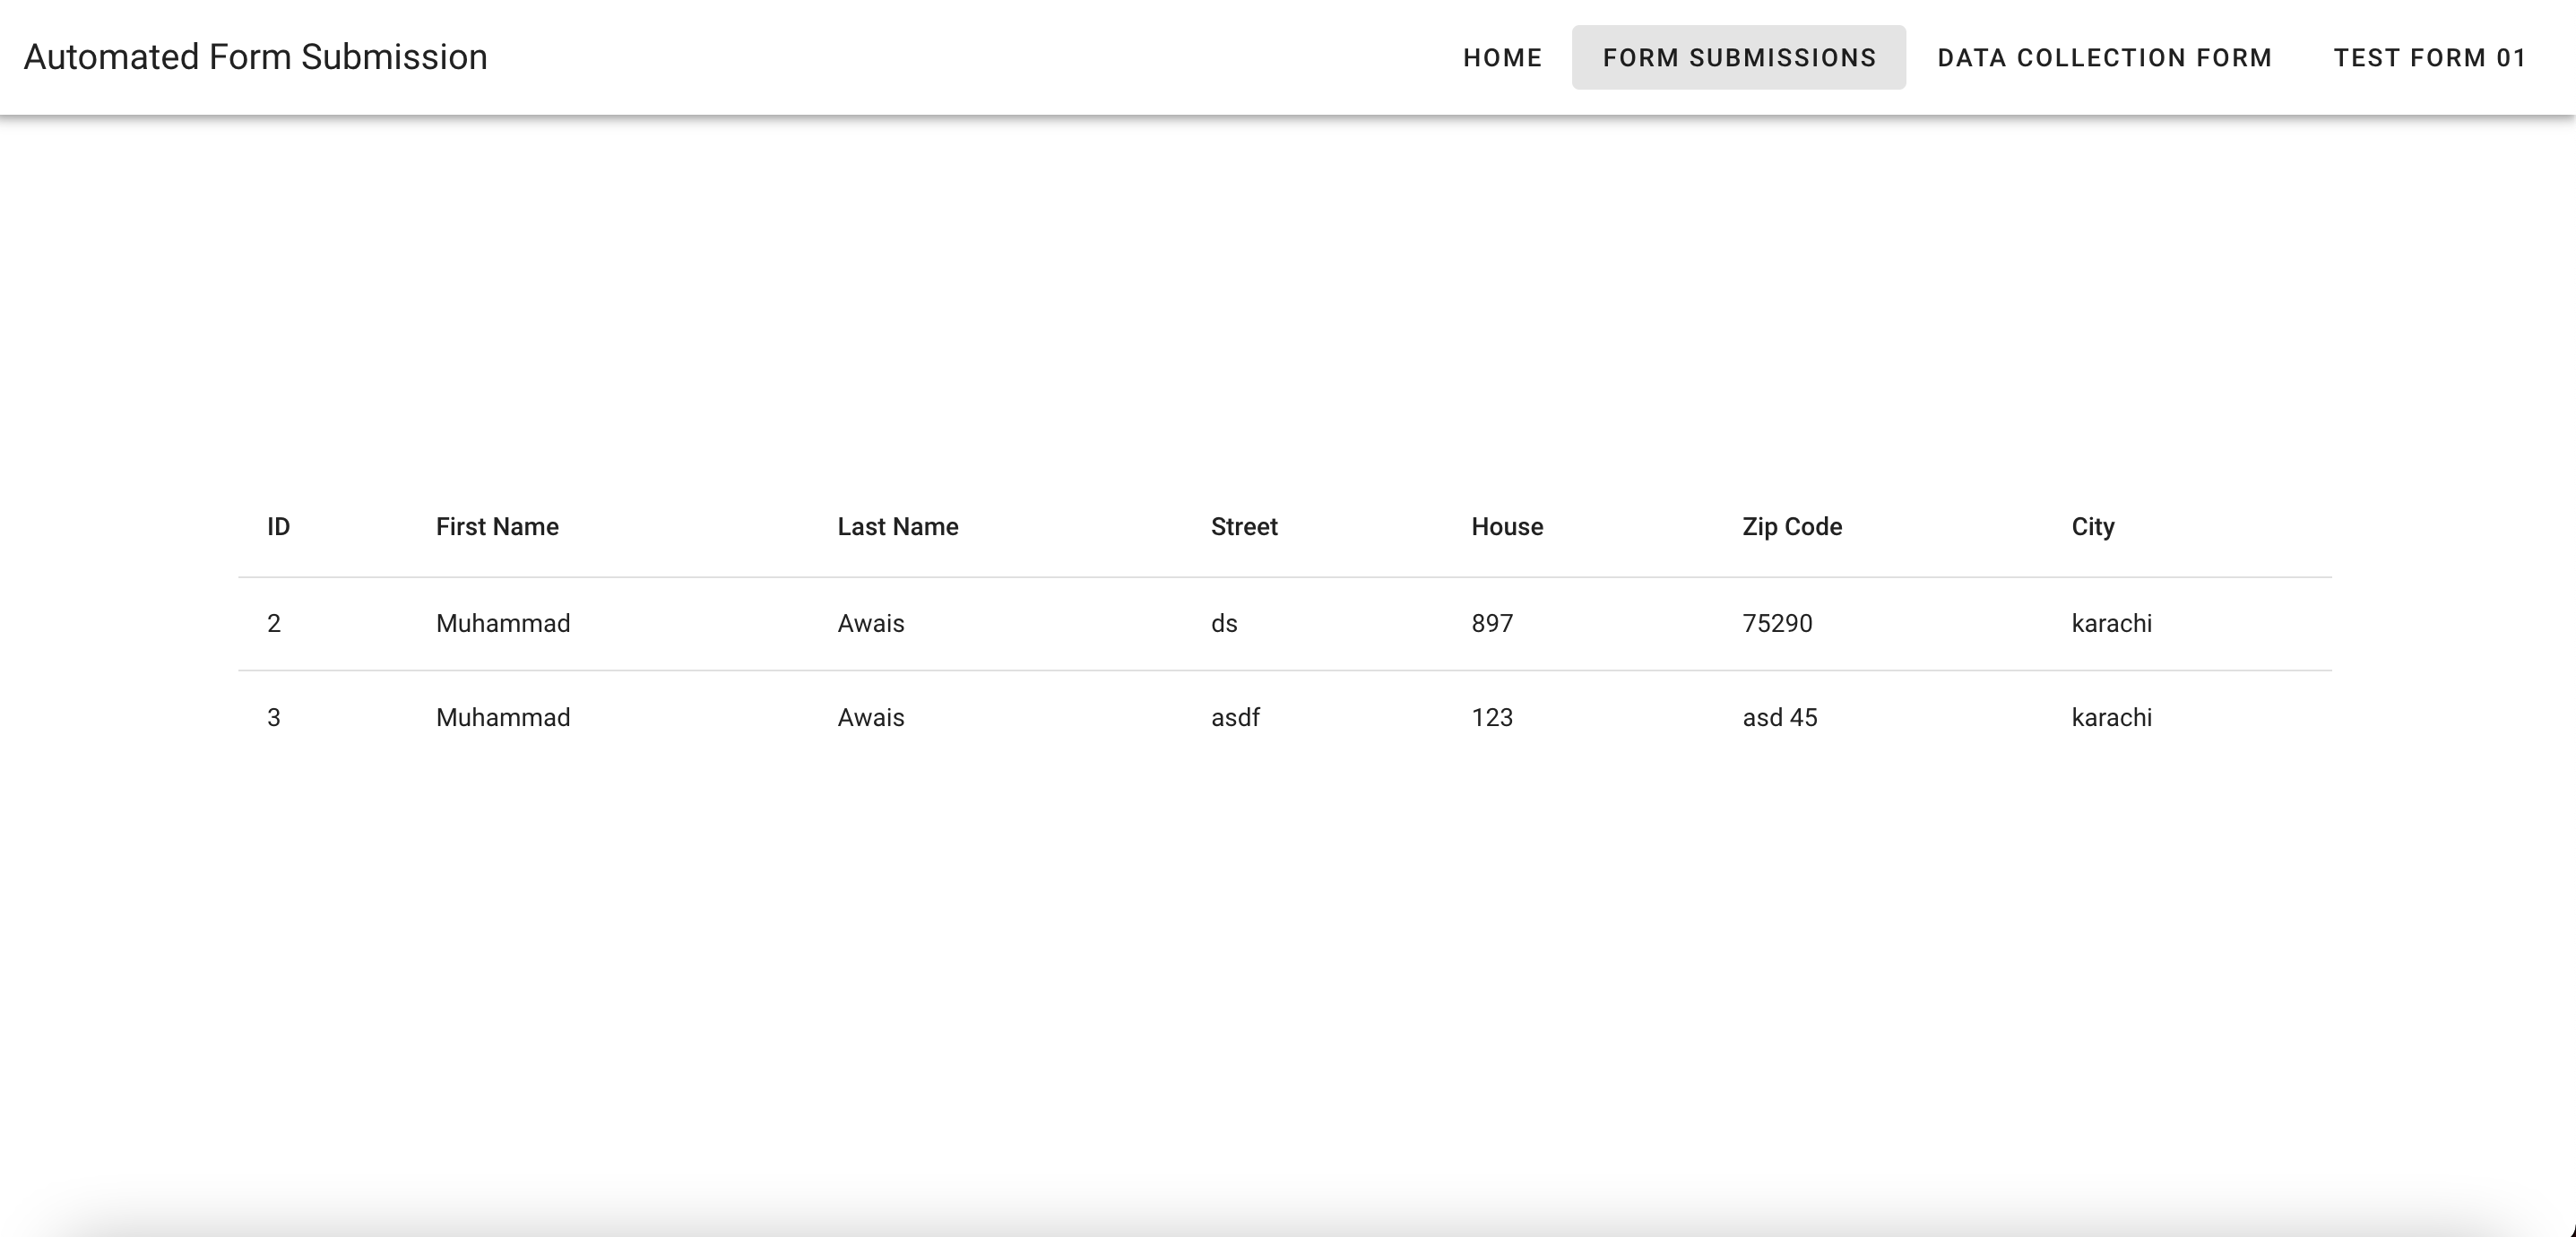
Task: Open Data Collection Form page
Action: click(x=2104, y=58)
